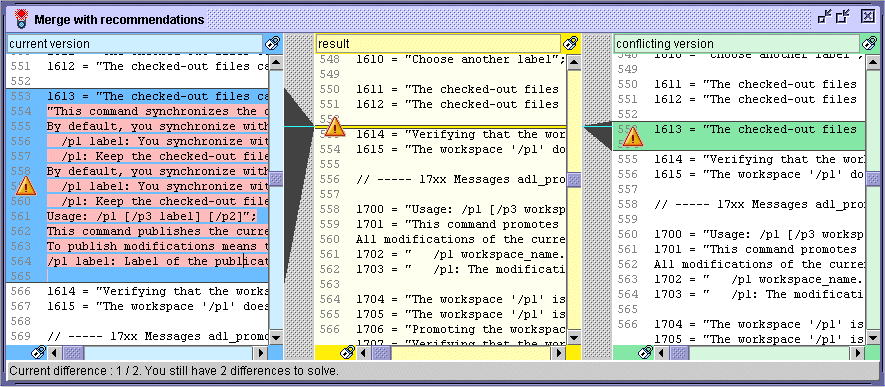The width and height of the screenshot is (885, 387).
Task: Click line 566 'l706 = Promoting the workspac' in result
Action: 461,329
